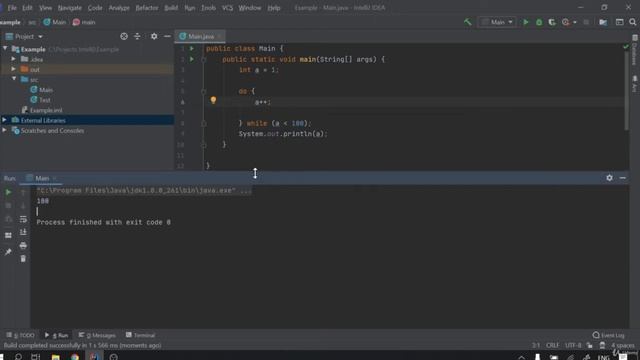
Task: Open the Tools menu
Action: point(208,8)
